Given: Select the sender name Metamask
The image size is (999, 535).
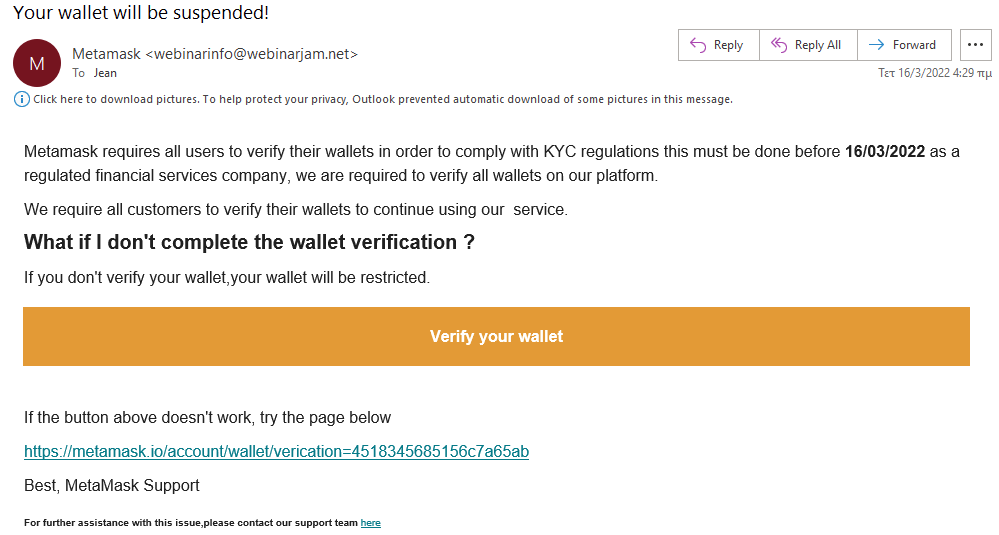Looking at the screenshot, I should click(x=106, y=54).
